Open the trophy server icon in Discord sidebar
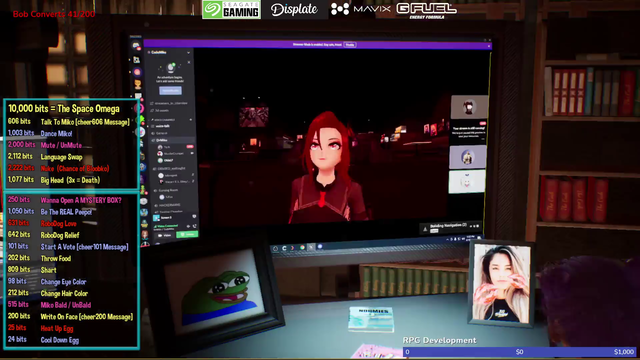This screenshot has width=640, height=360. click(x=138, y=85)
